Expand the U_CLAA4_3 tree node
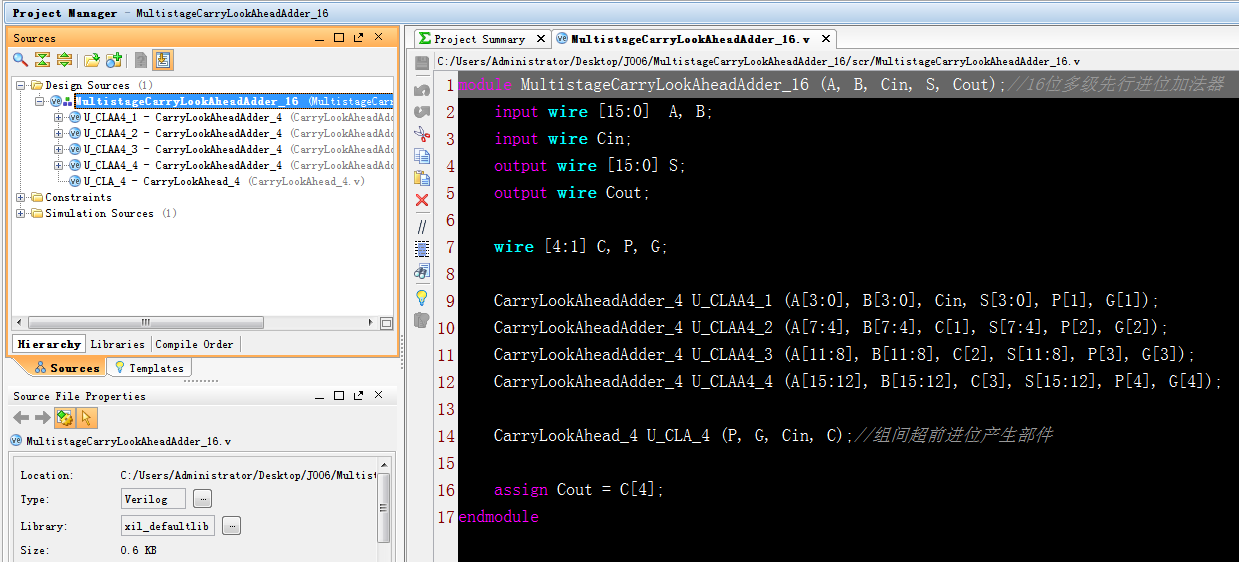The height and width of the screenshot is (562, 1239). click(59, 149)
